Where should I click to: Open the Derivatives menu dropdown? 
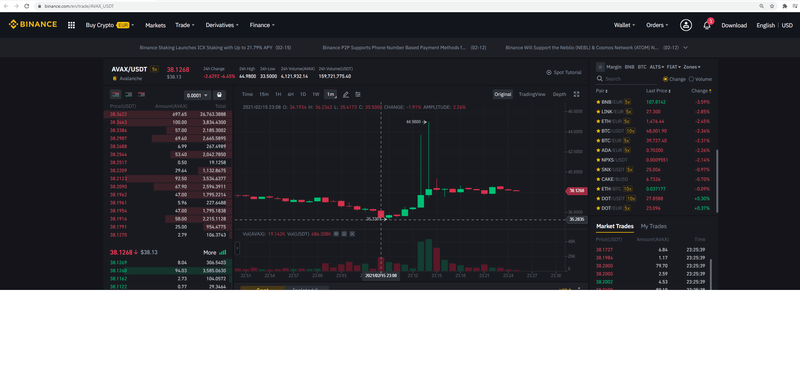[222, 25]
